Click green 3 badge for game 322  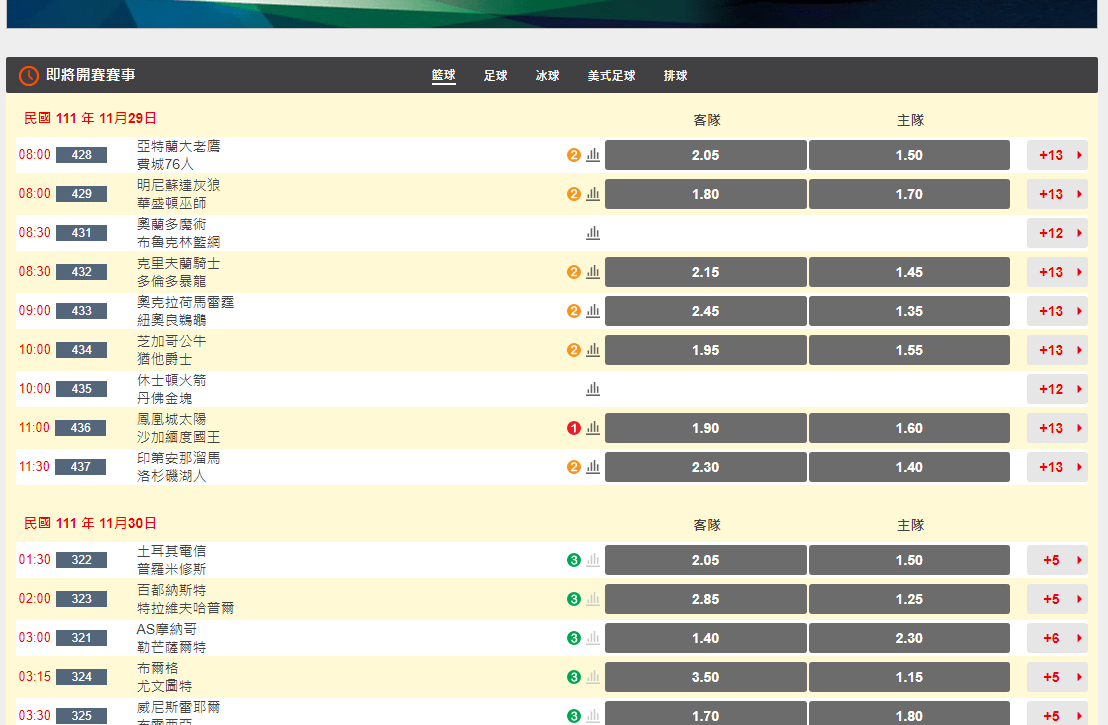[574, 560]
